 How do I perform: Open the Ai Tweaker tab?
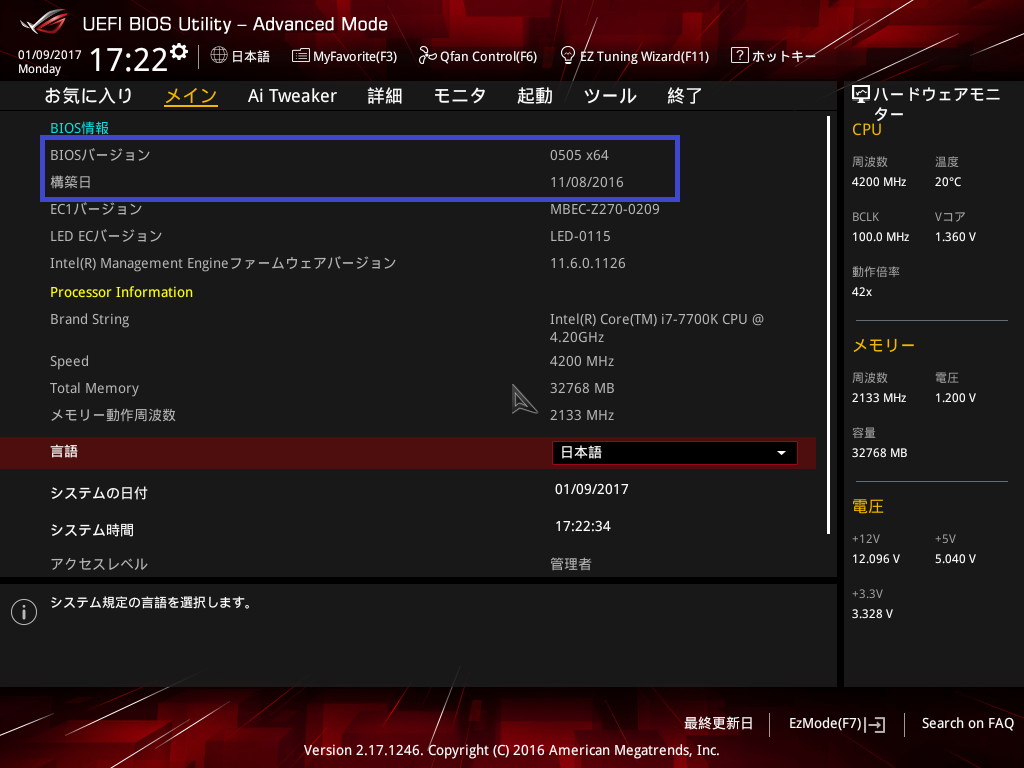(292, 96)
